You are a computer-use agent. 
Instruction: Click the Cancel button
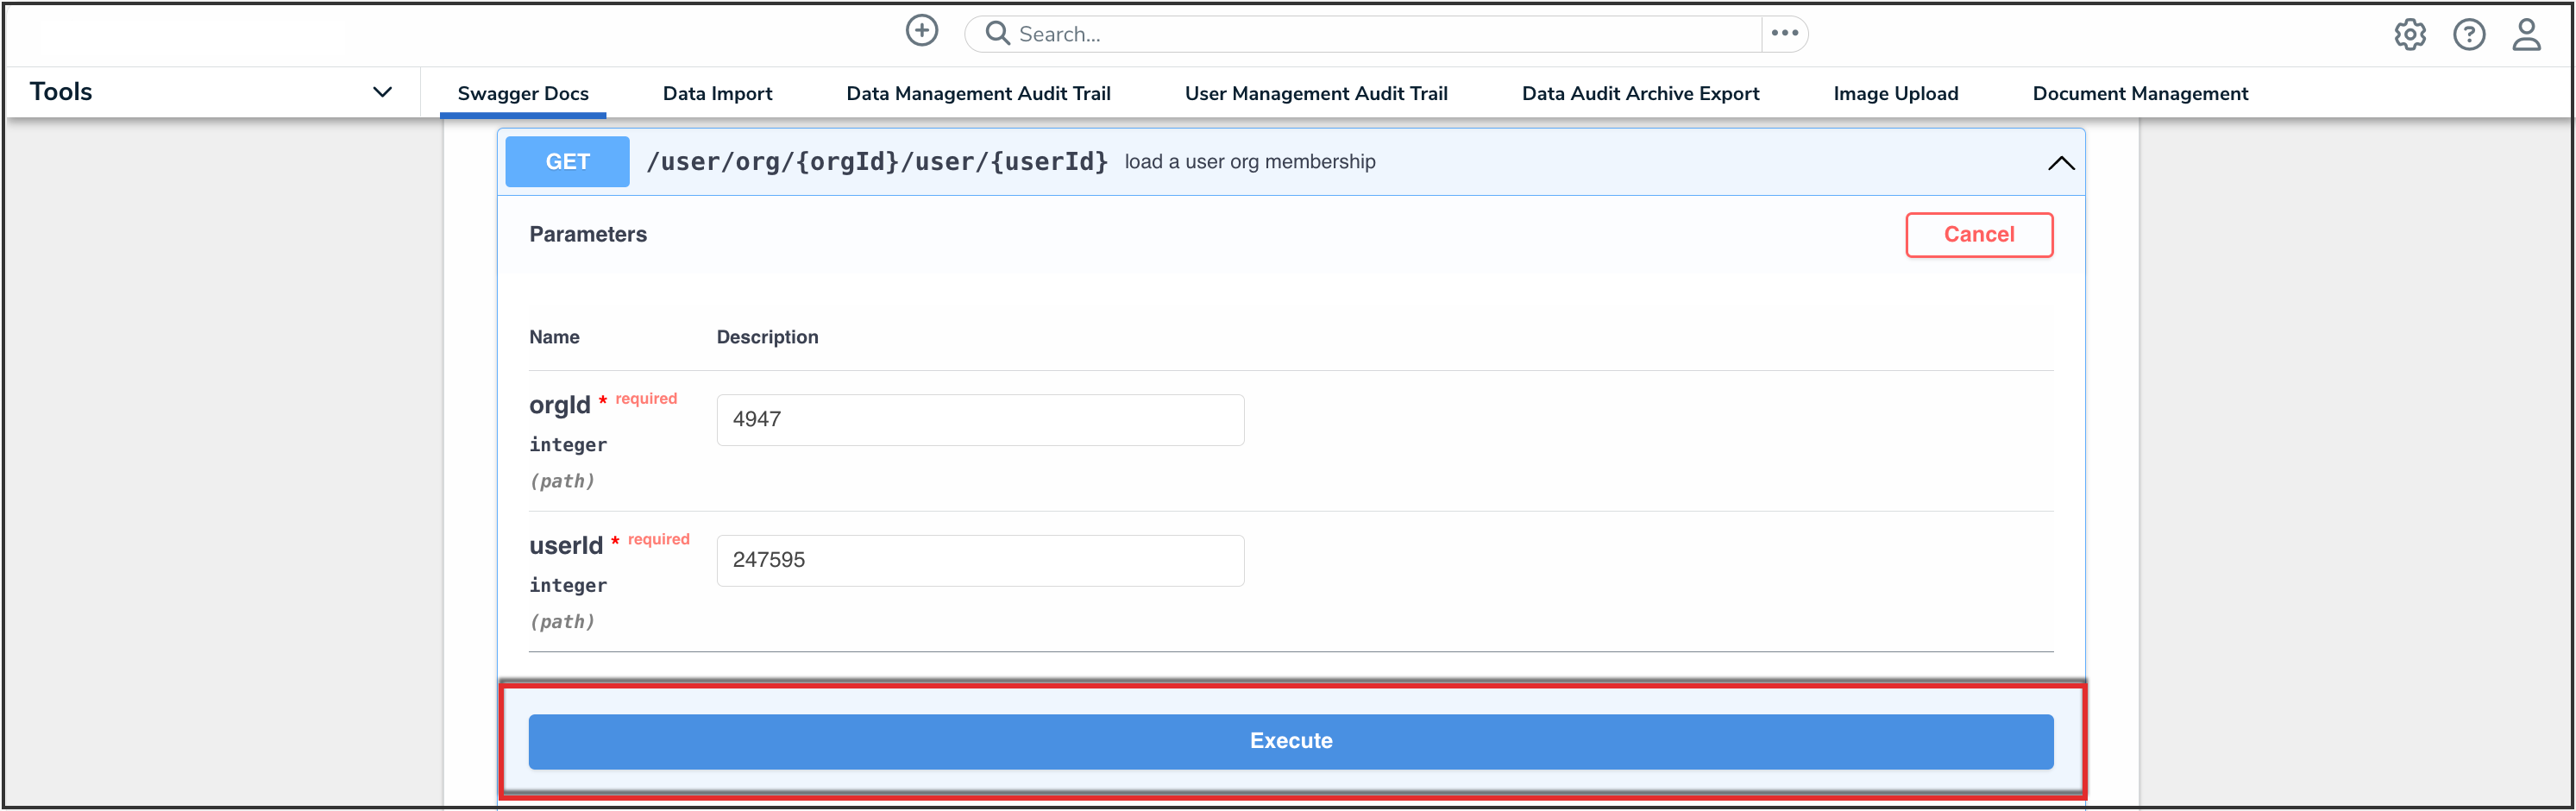tap(1978, 235)
